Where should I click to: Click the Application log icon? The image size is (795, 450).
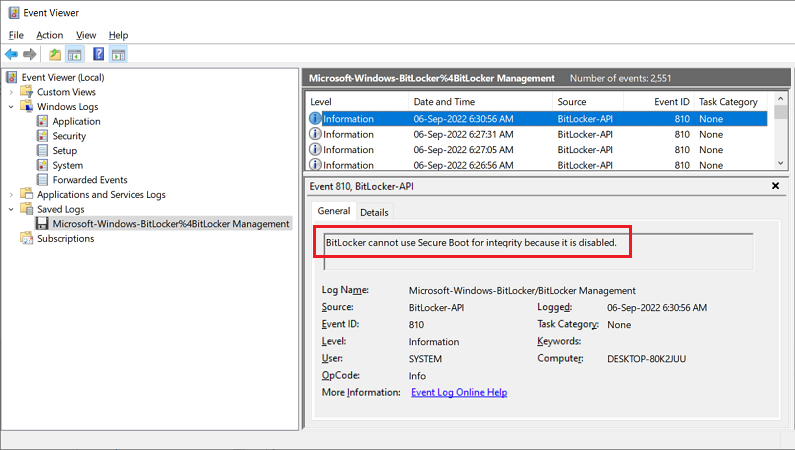click(x=43, y=121)
